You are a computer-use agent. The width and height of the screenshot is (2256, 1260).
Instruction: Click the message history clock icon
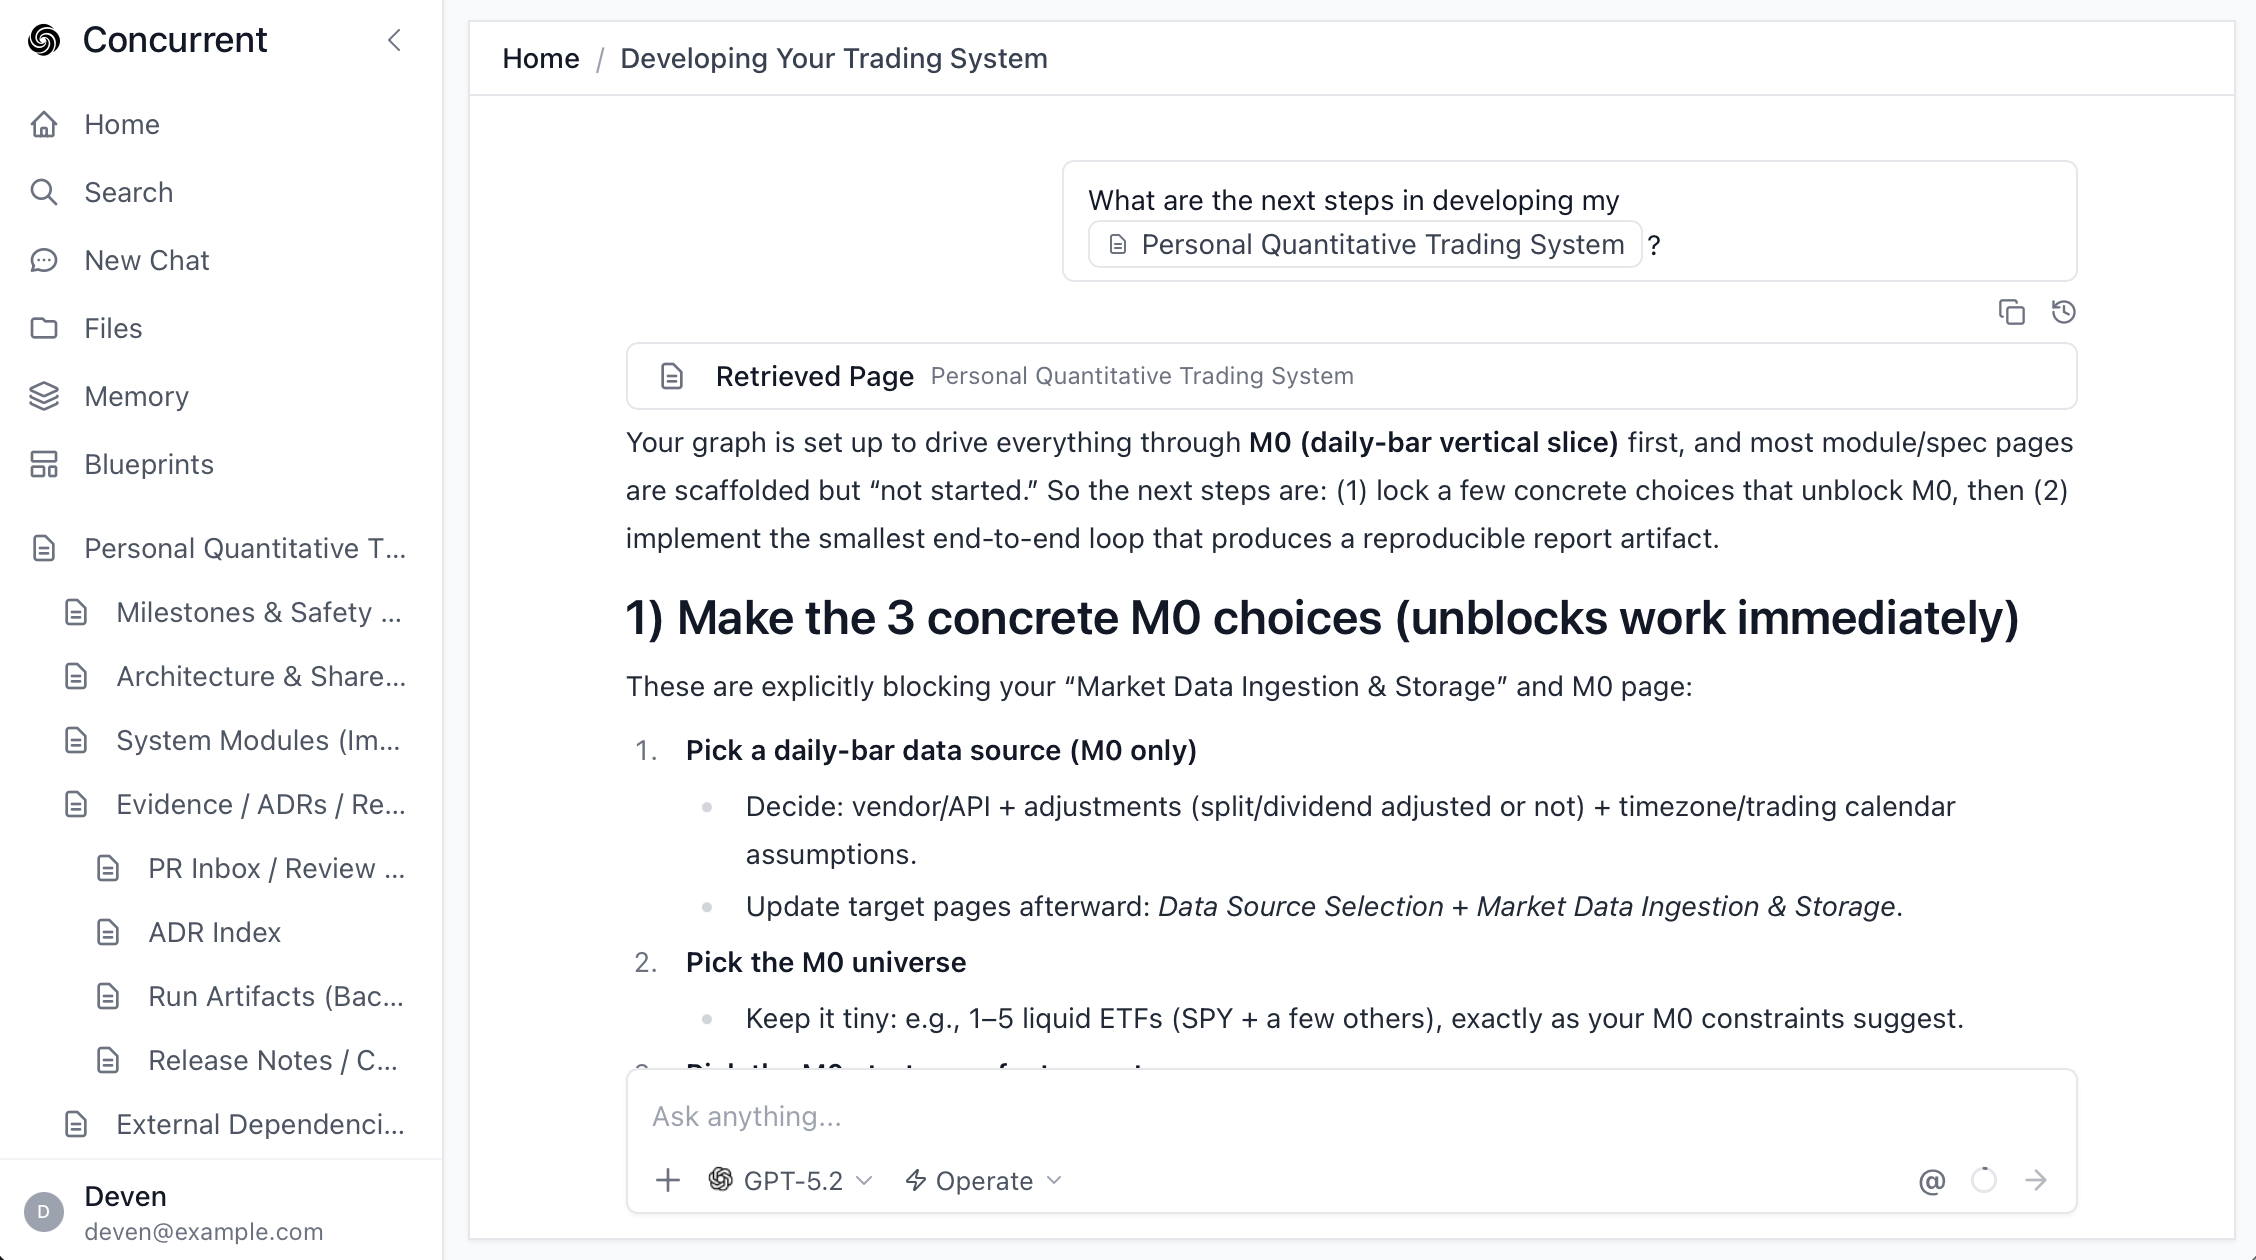pos(2063,312)
